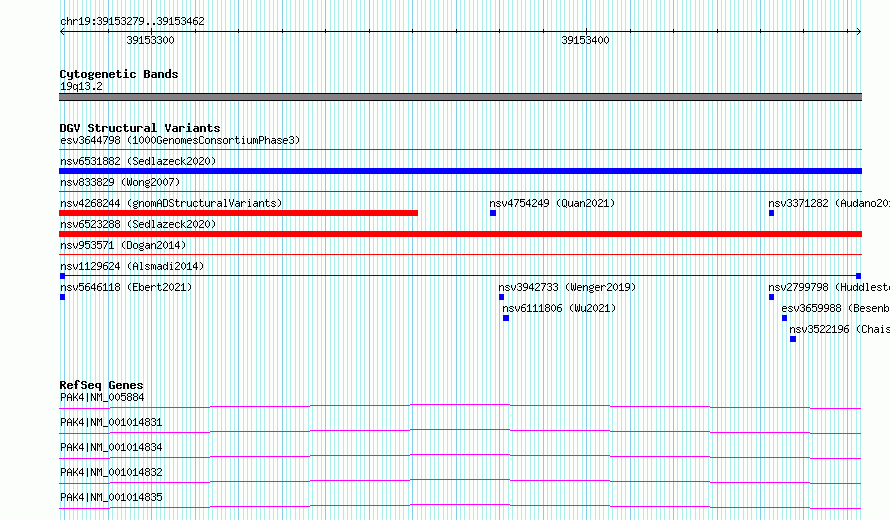Open transcript PAK4|NM_001014834 label

coord(111,447)
